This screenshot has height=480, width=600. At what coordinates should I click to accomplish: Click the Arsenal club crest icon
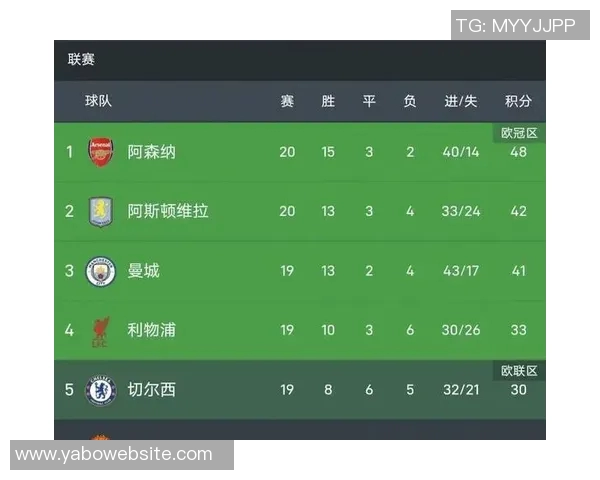[101, 152]
